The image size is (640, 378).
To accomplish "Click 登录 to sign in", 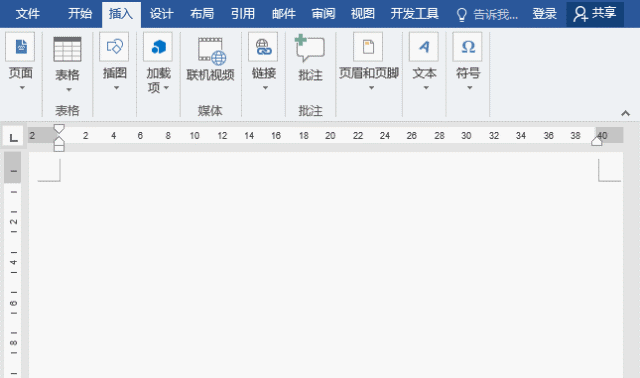I will pos(544,14).
